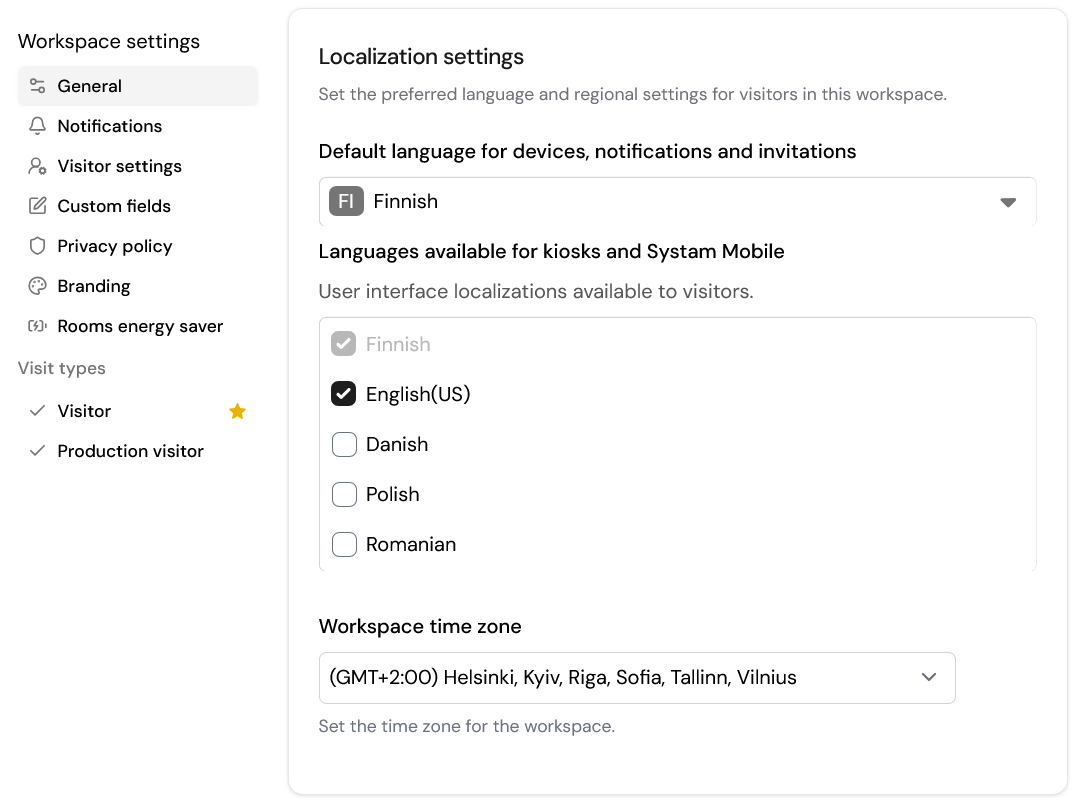1091x807 pixels.
Task: Click the yellow star next to Visitor
Action: (x=237, y=411)
